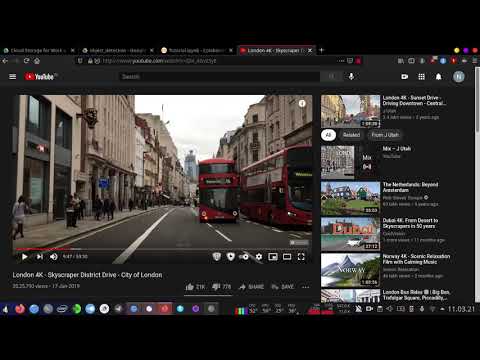Viewport: 480px width, 360px height.
Task: Click the page vertical scrollbar
Action: point(477,100)
